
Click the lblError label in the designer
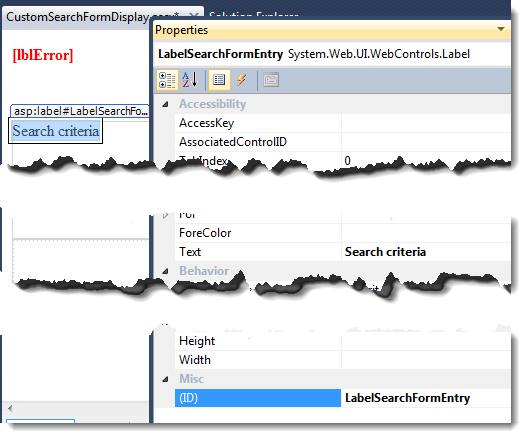pos(43,55)
